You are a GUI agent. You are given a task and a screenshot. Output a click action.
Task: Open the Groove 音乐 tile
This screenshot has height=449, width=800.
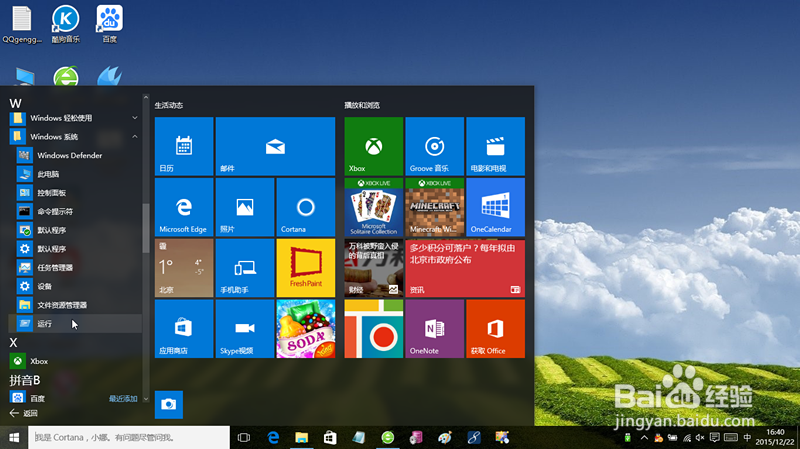coord(434,146)
